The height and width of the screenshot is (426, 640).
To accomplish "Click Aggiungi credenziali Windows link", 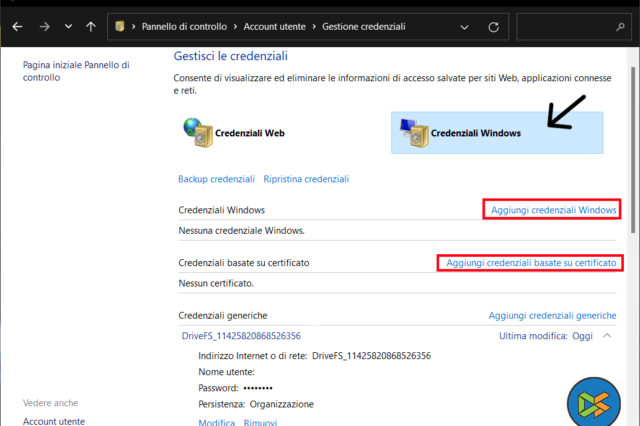I will pos(553,210).
